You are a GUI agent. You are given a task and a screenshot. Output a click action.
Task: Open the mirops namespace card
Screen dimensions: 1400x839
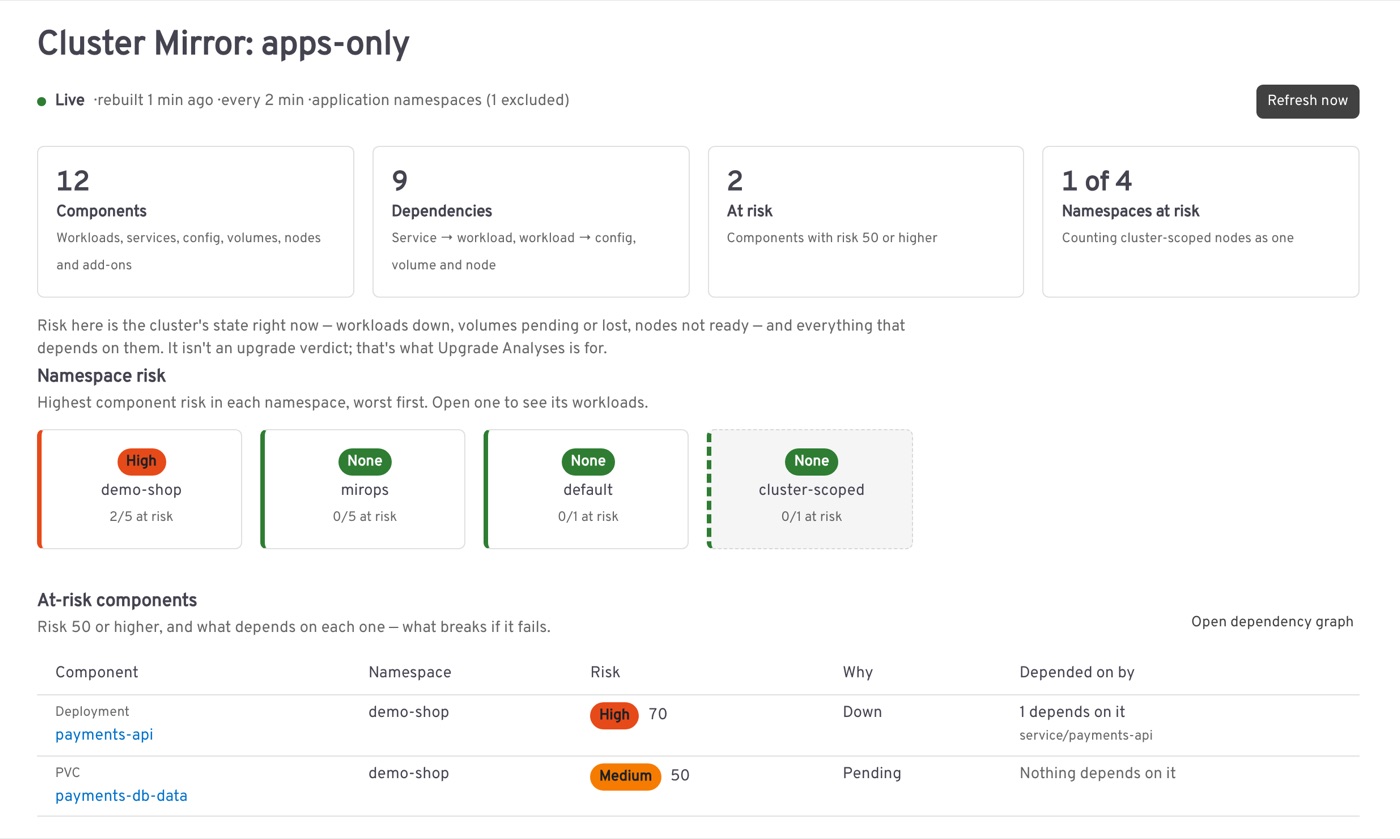click(x=363, y=489)
